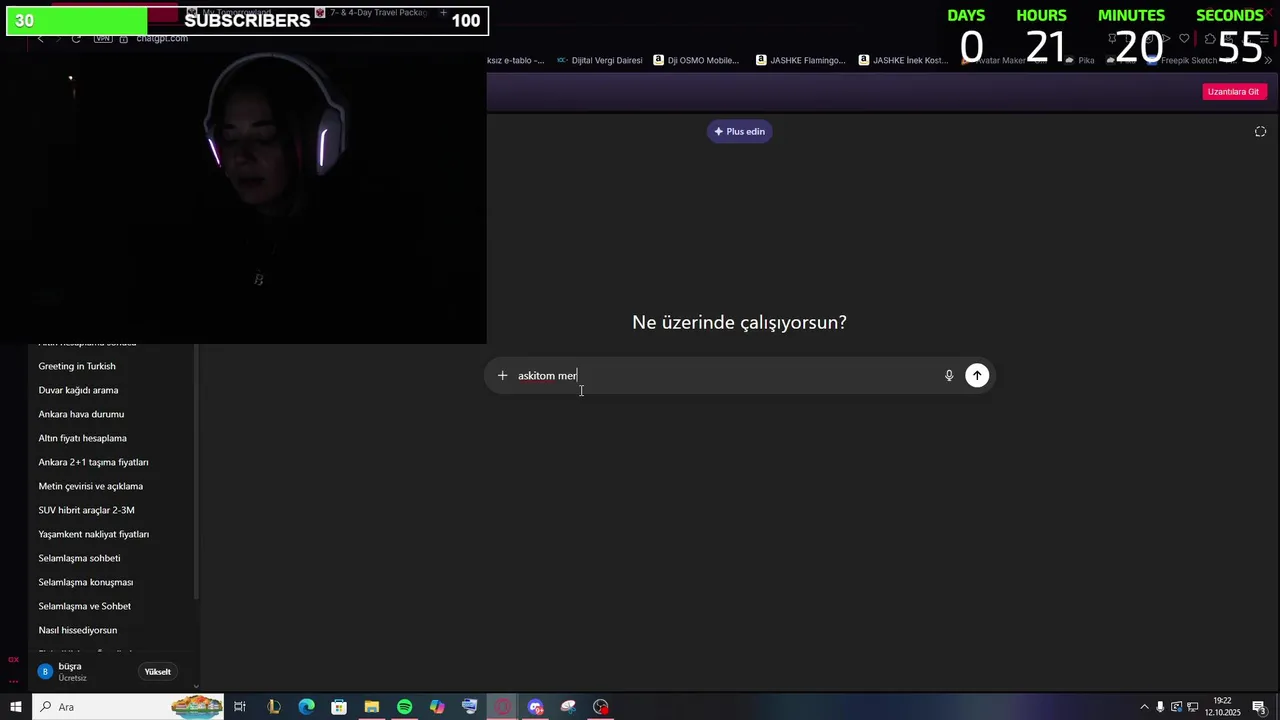Activate the microphone dictation icon in prompt box

coord(949,376)
